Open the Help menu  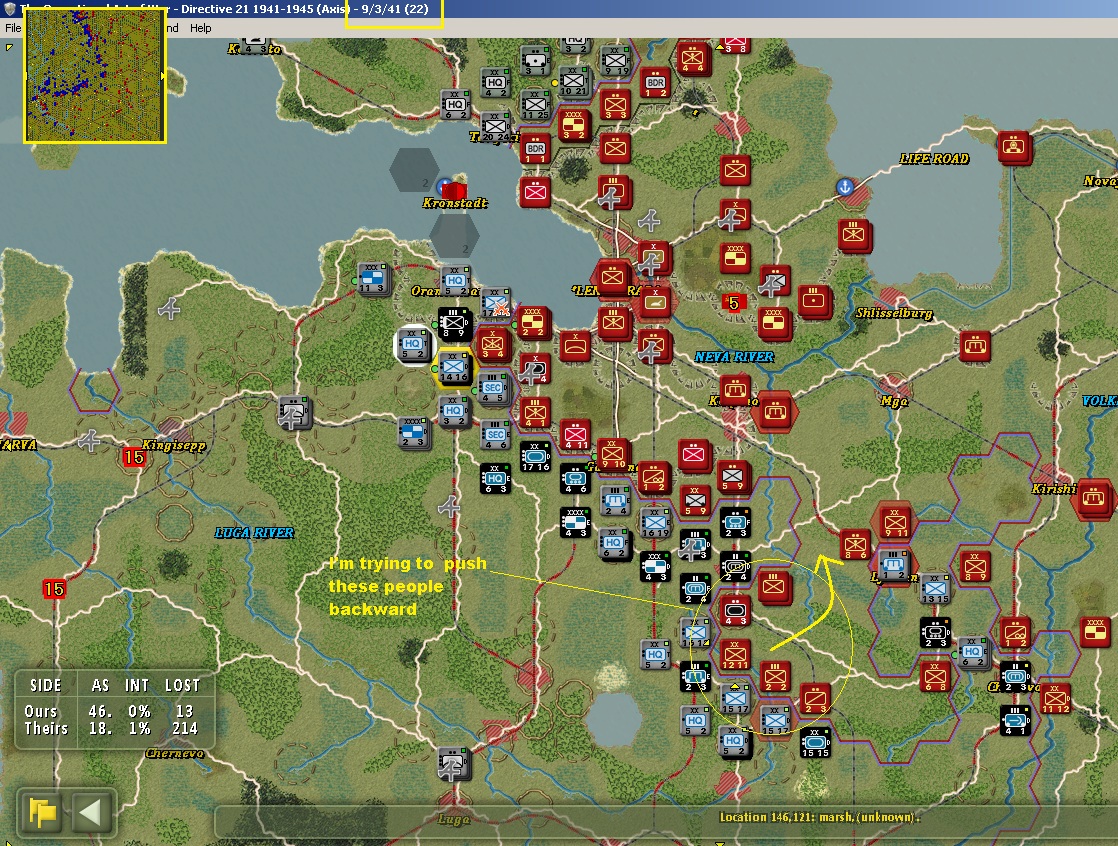coord(201,28)
